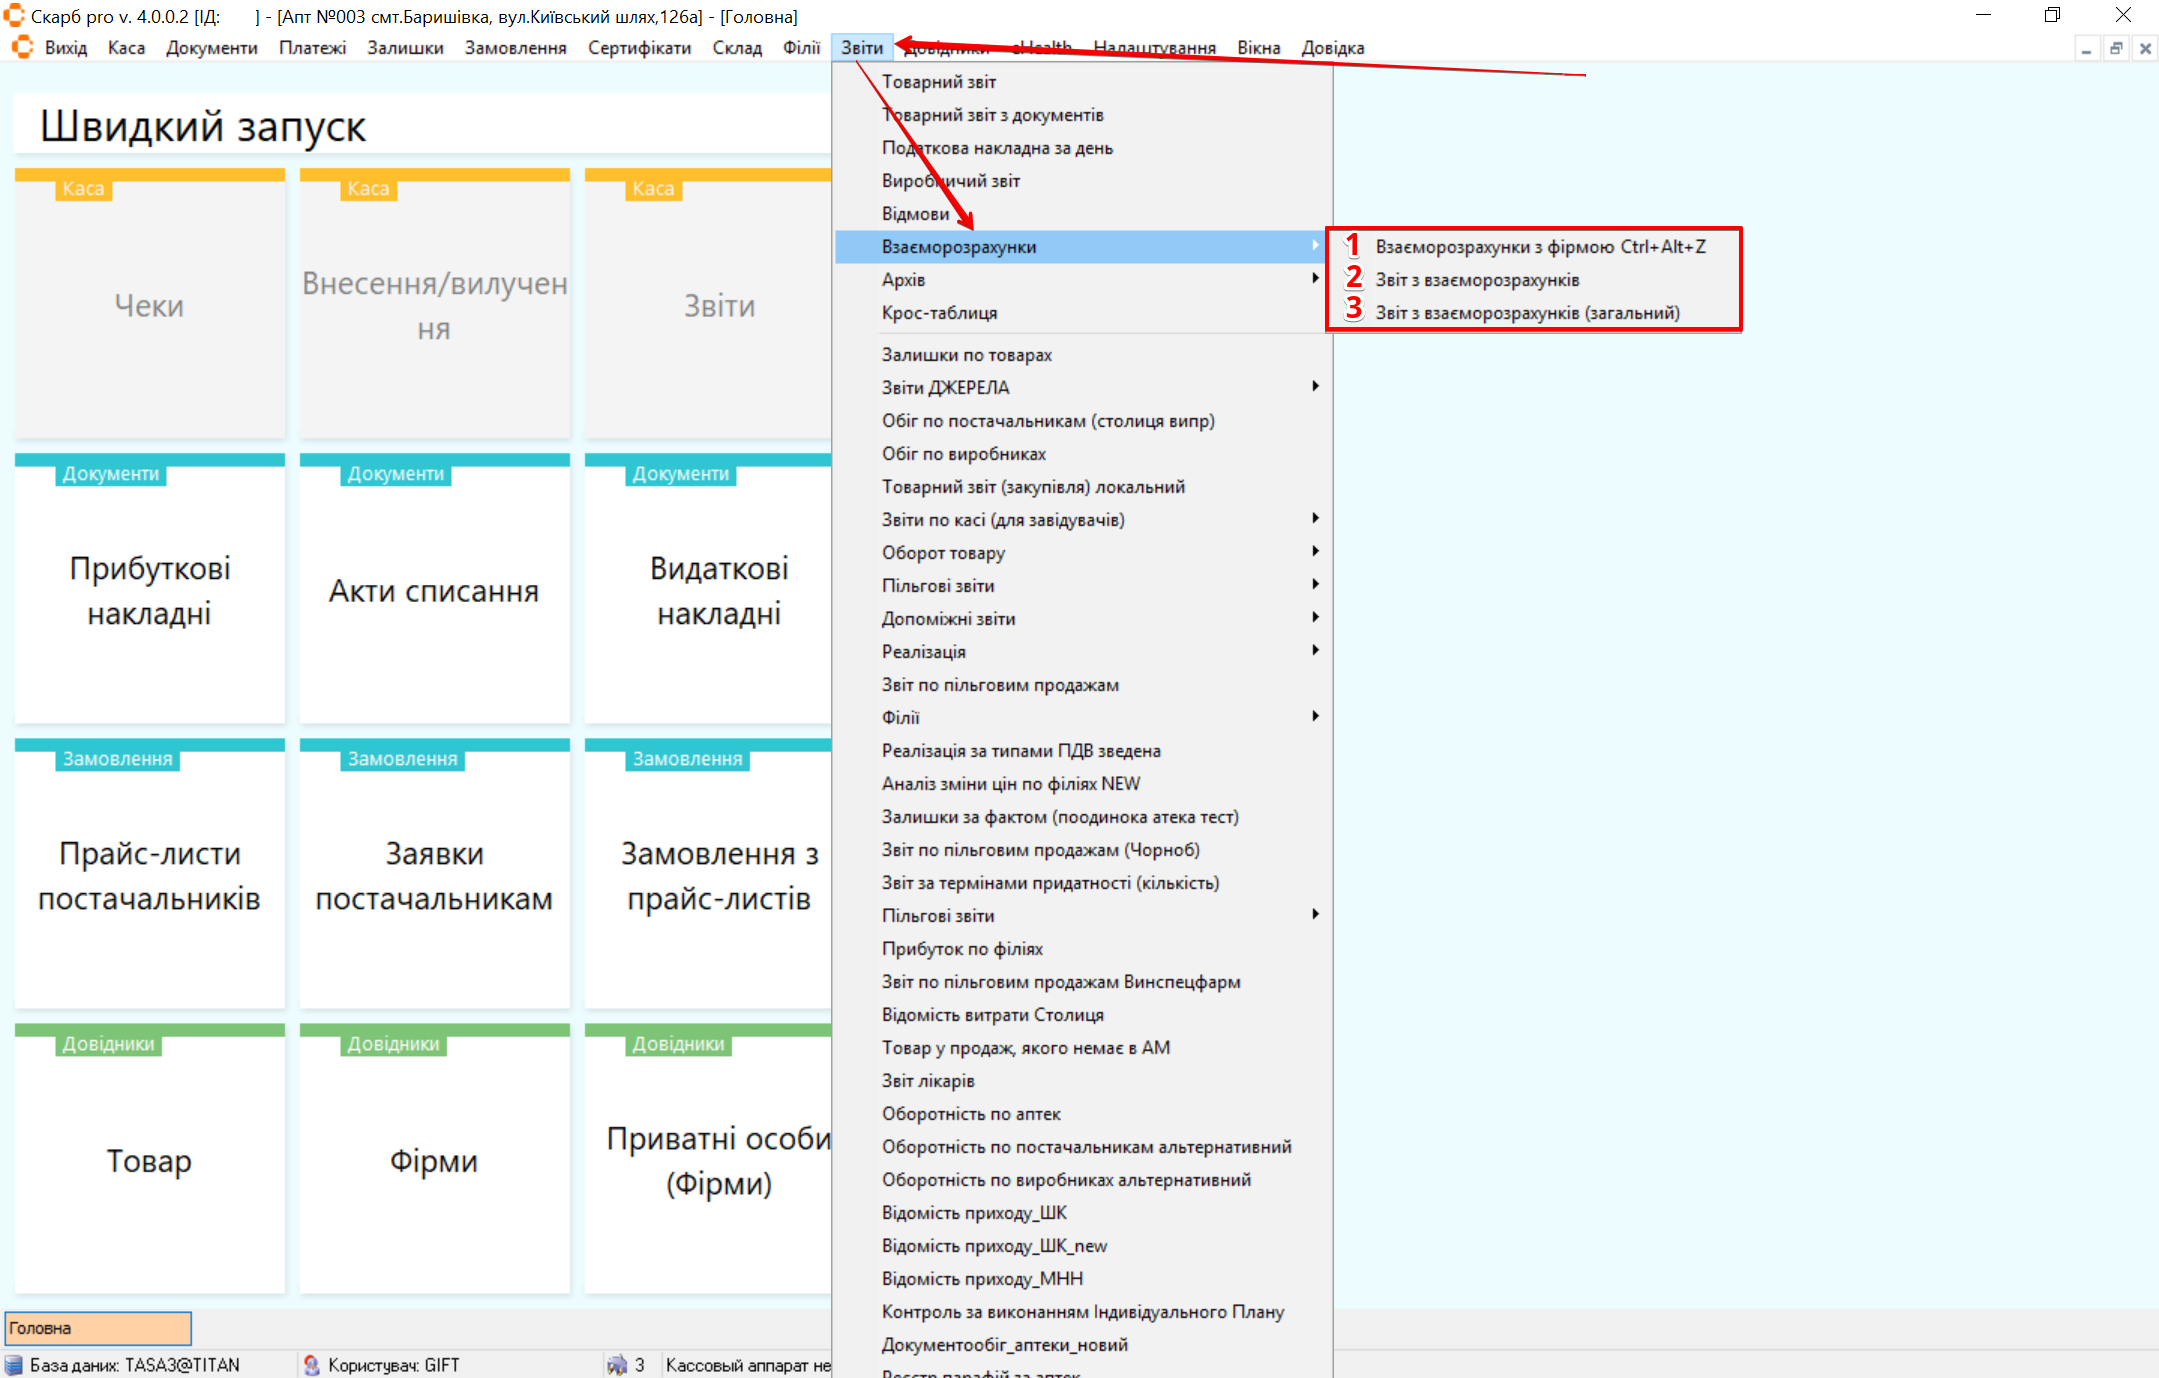The width and height of the screenshot is (2159, 1378).
Task: Expand the Допоміжні звіти submenu
Action: click(1315, 618)
